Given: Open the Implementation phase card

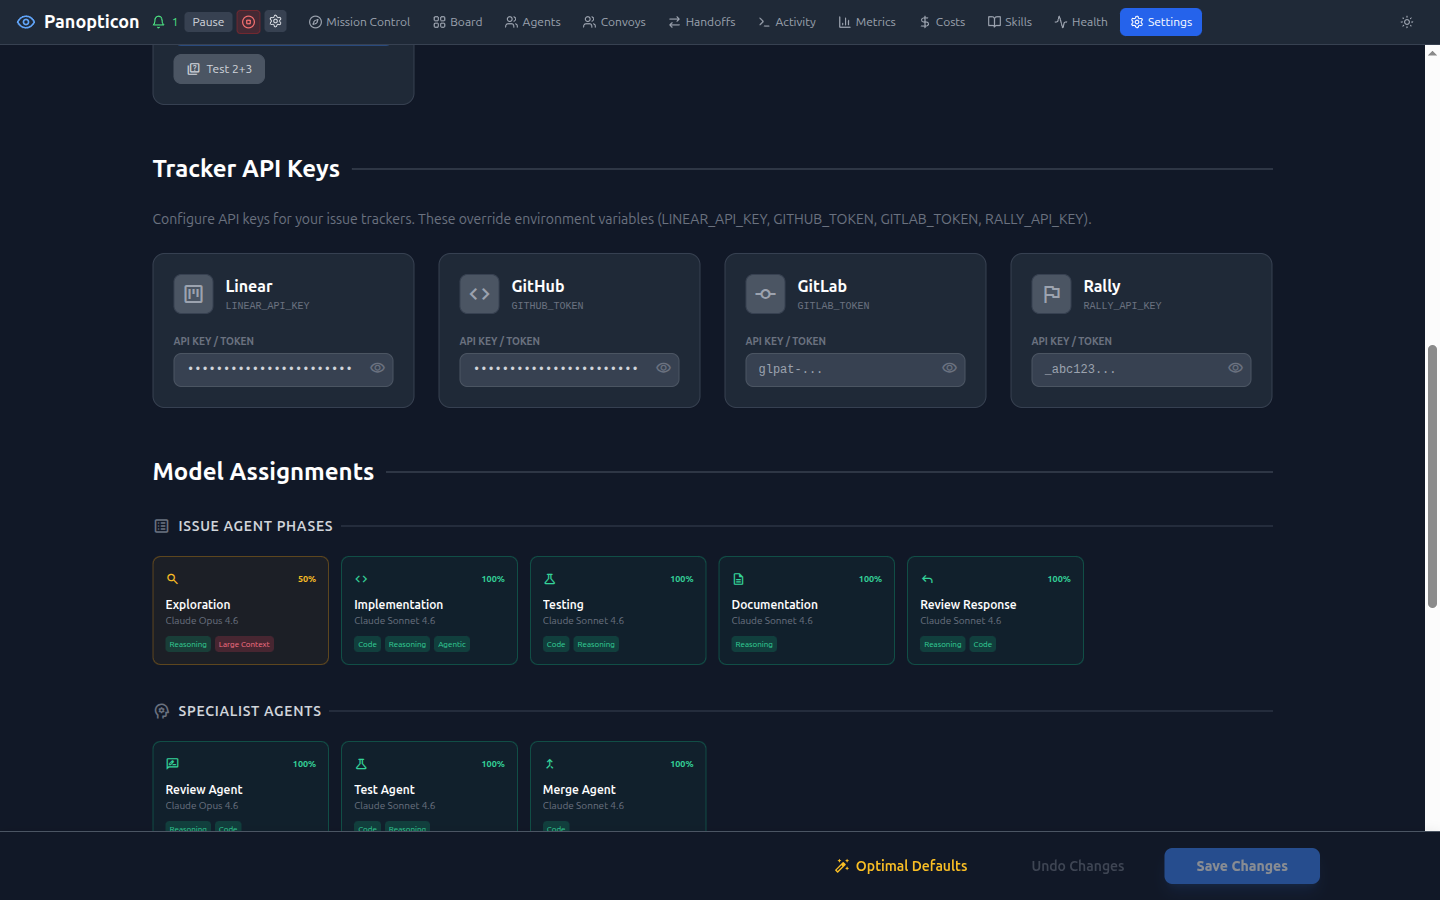Looking at the screenshot, I should click(x=429, y=610).
